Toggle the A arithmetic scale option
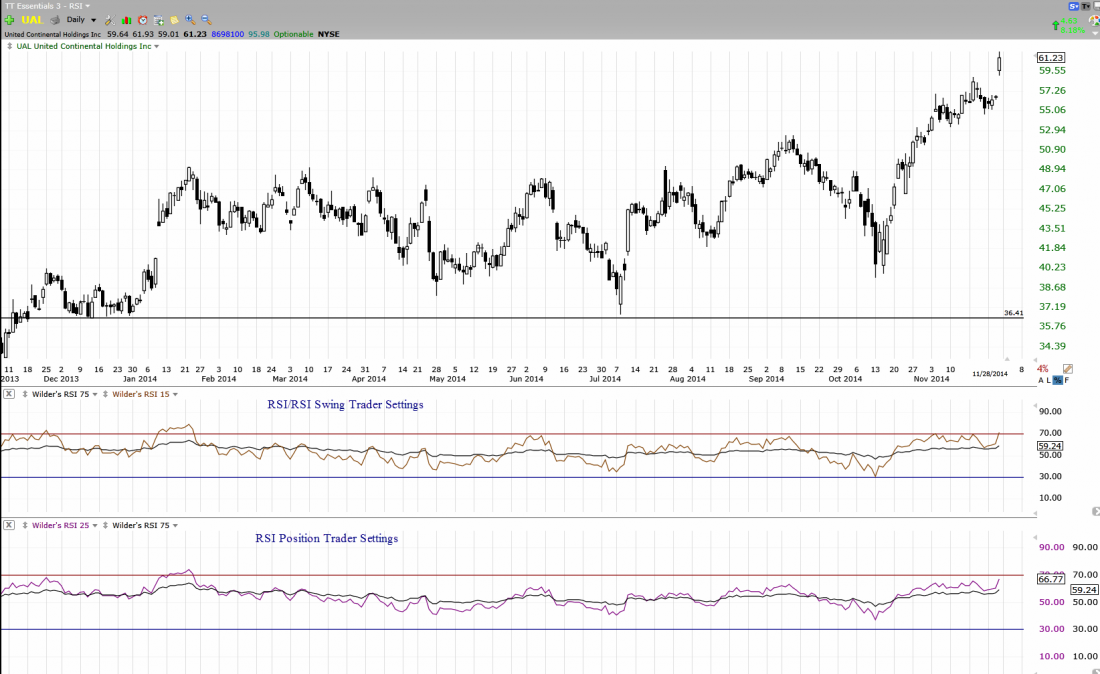The width and height of the screenshot is (1100, 674). (1041, 380)
